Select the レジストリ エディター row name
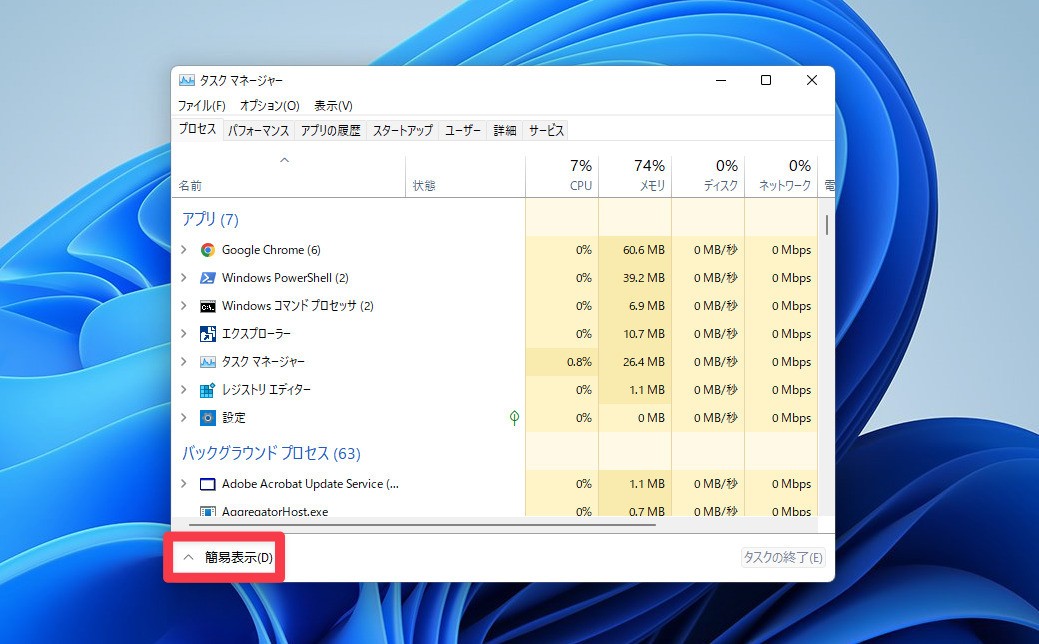Viewport: 1039px width, 644px height. 266,390
